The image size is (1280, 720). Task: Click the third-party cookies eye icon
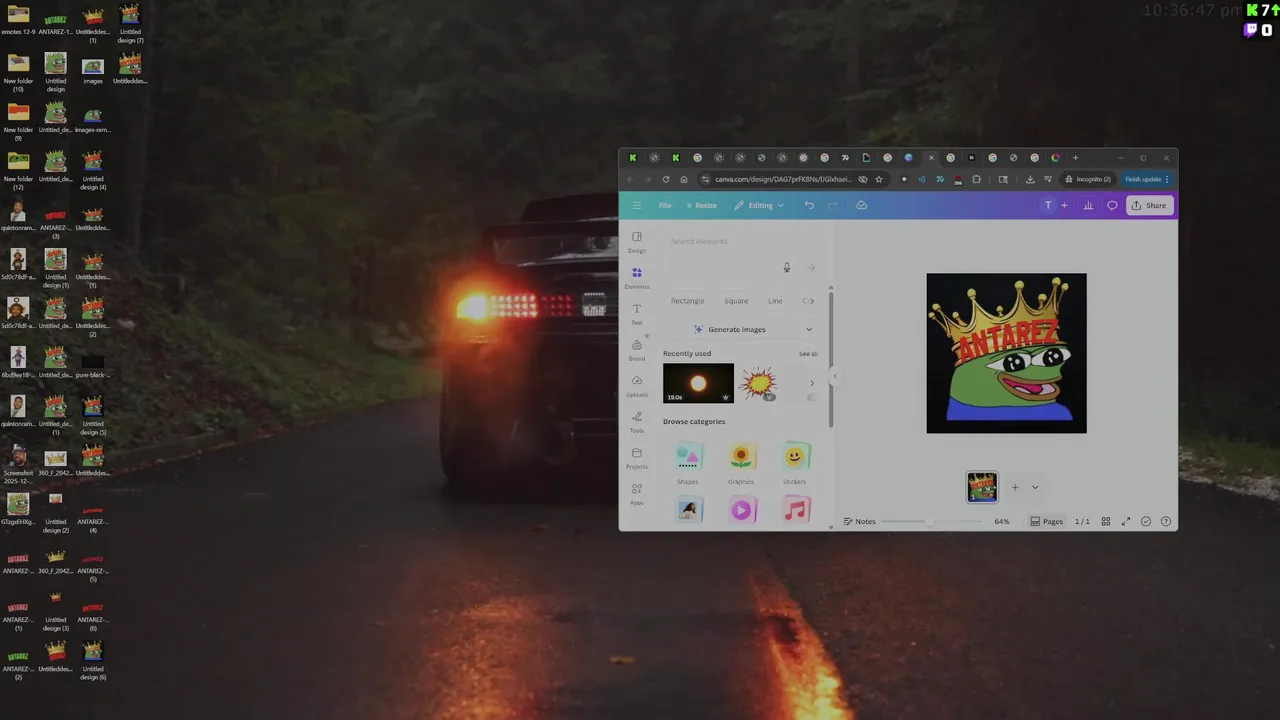[x=863, y=179]
